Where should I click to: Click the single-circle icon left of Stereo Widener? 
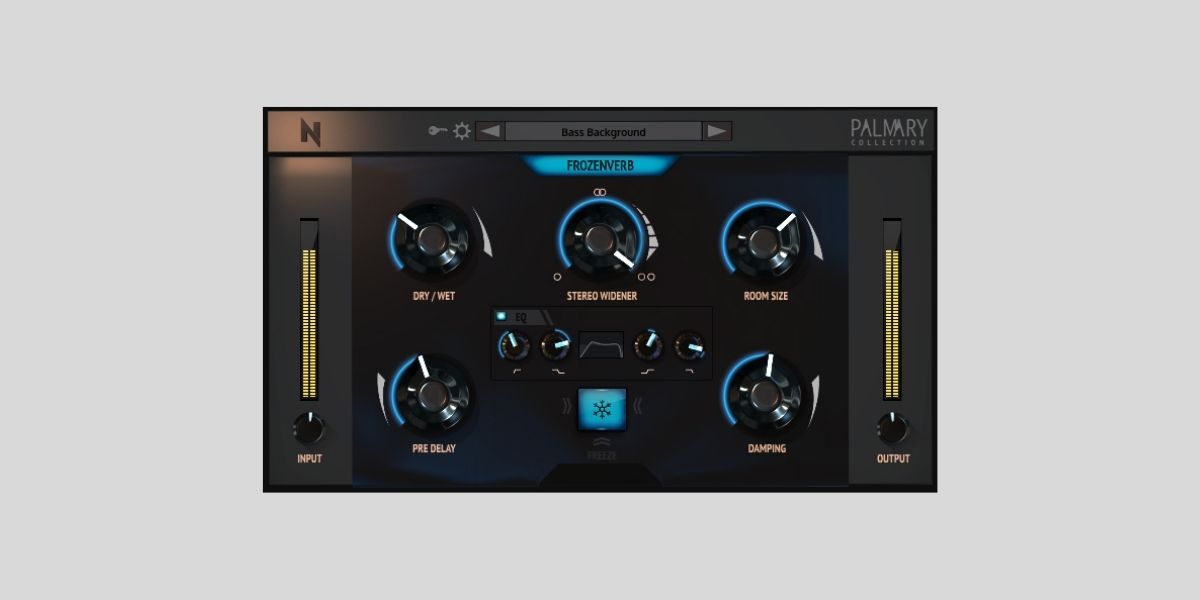[x=557, y=277]
